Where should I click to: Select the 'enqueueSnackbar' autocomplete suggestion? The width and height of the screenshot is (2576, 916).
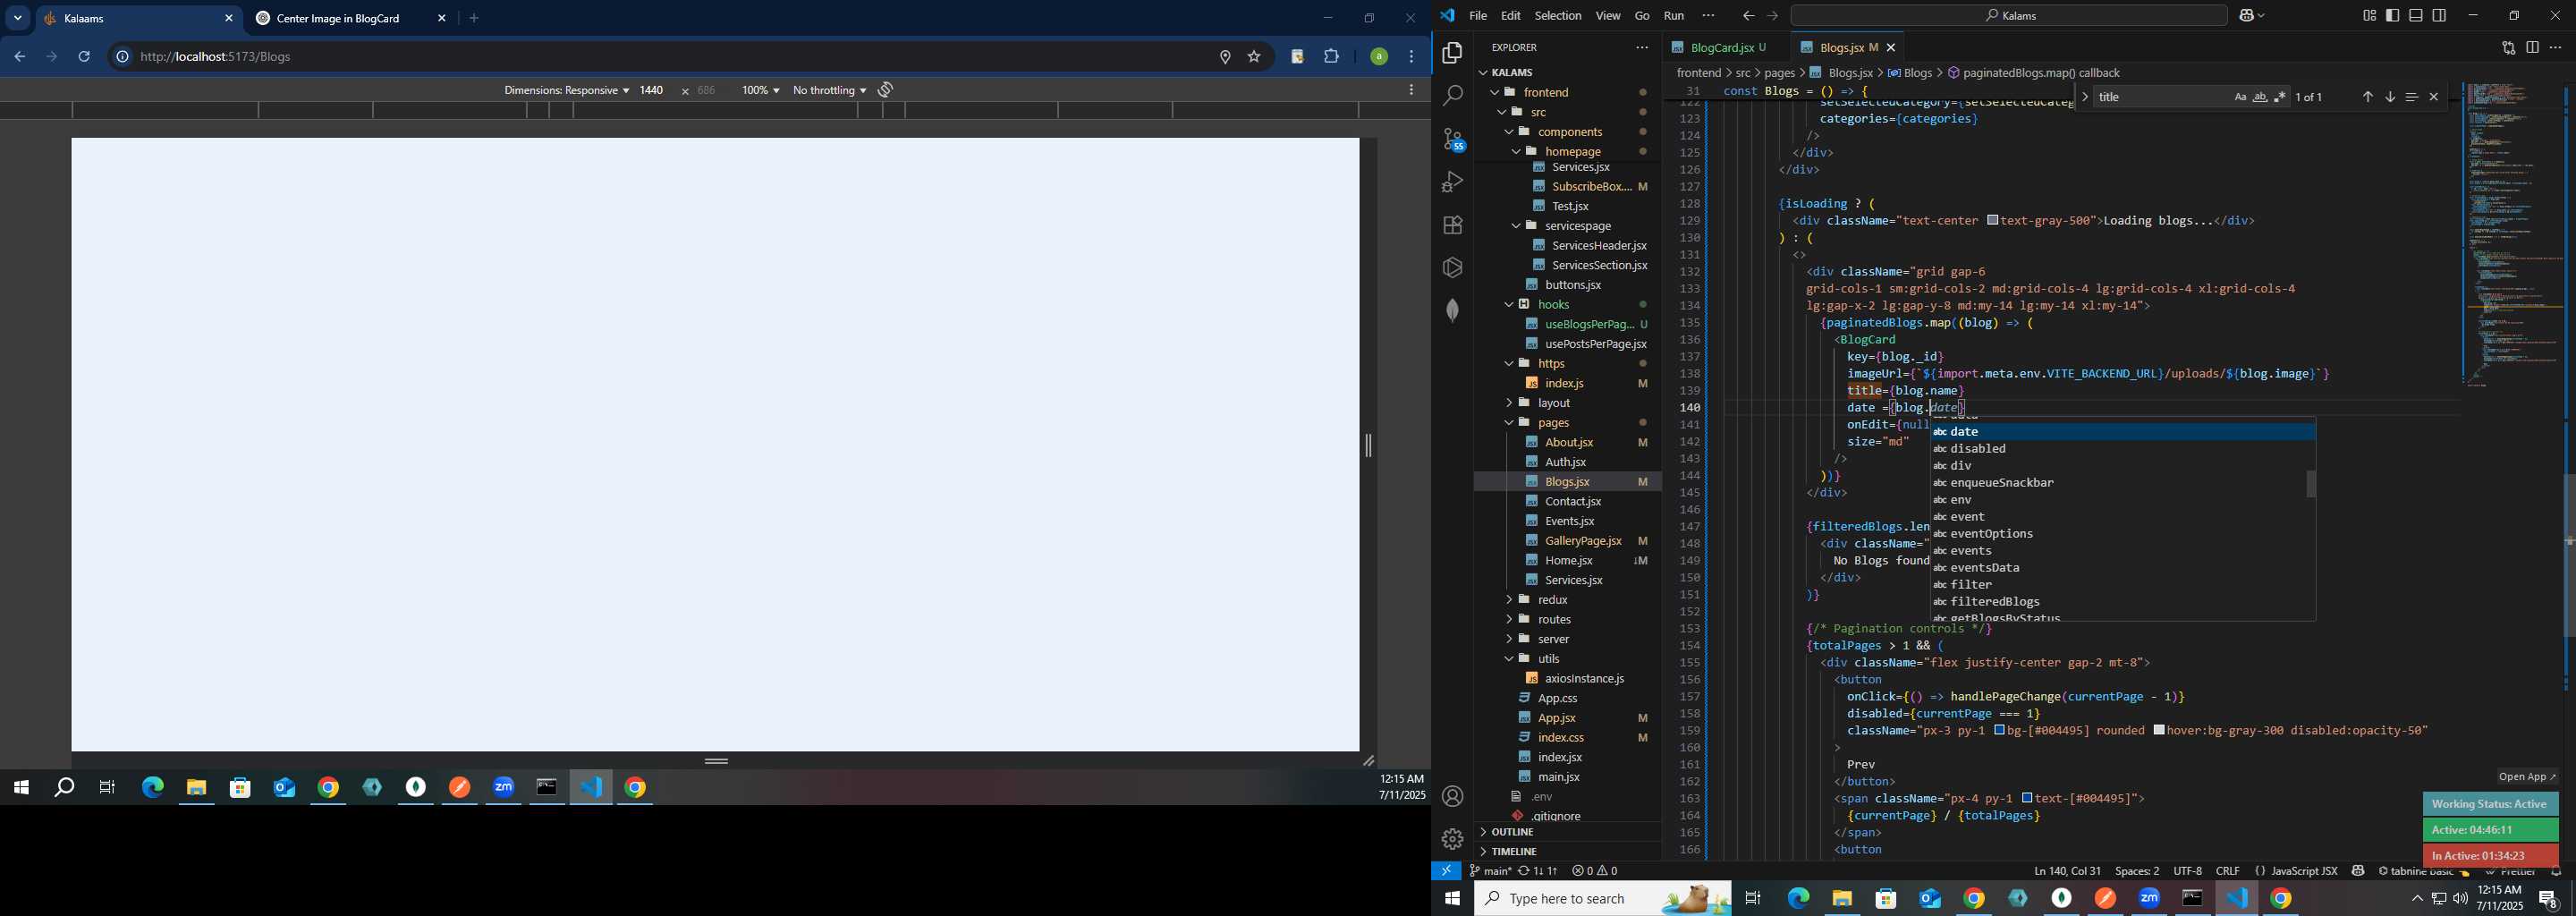(x=2002, y=483)
